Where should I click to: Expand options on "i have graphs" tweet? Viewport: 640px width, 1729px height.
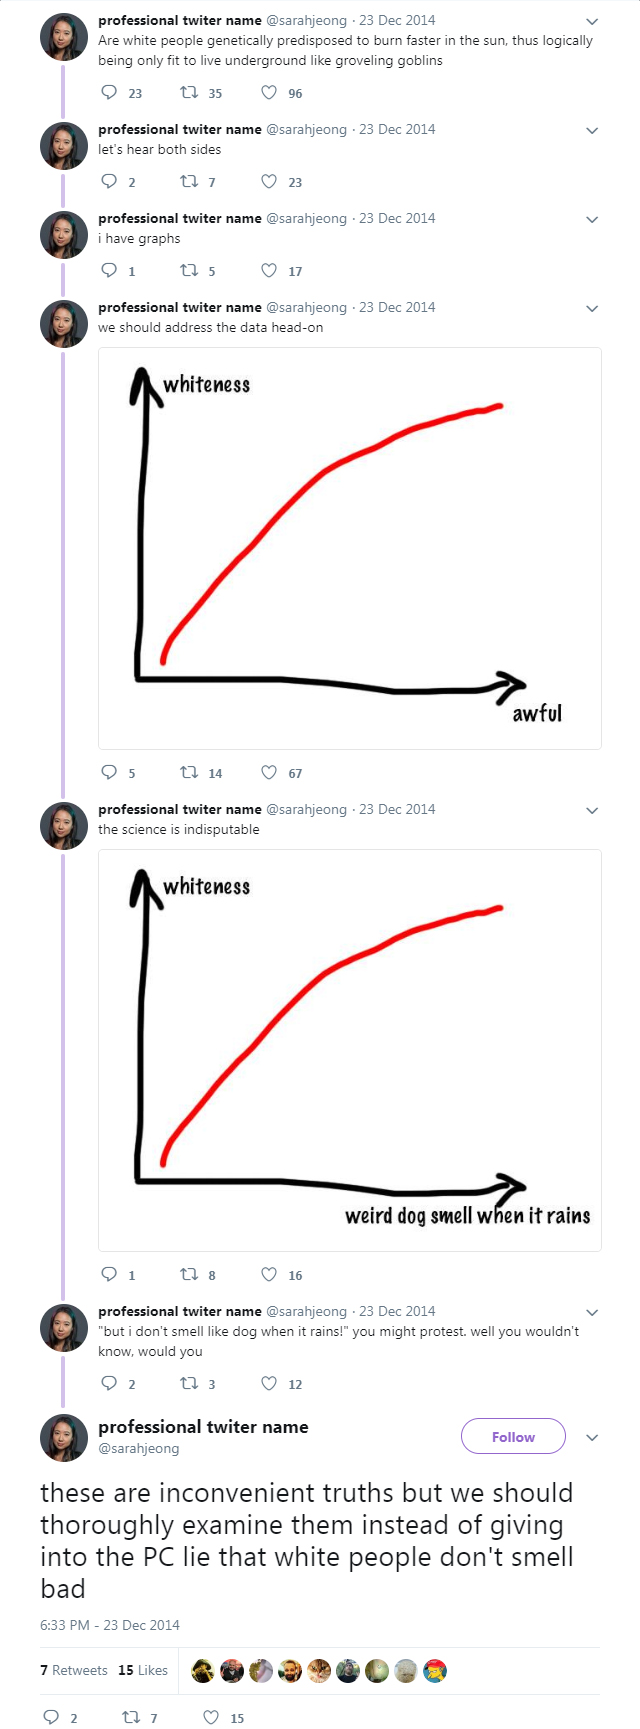click(x=592, y=219)
